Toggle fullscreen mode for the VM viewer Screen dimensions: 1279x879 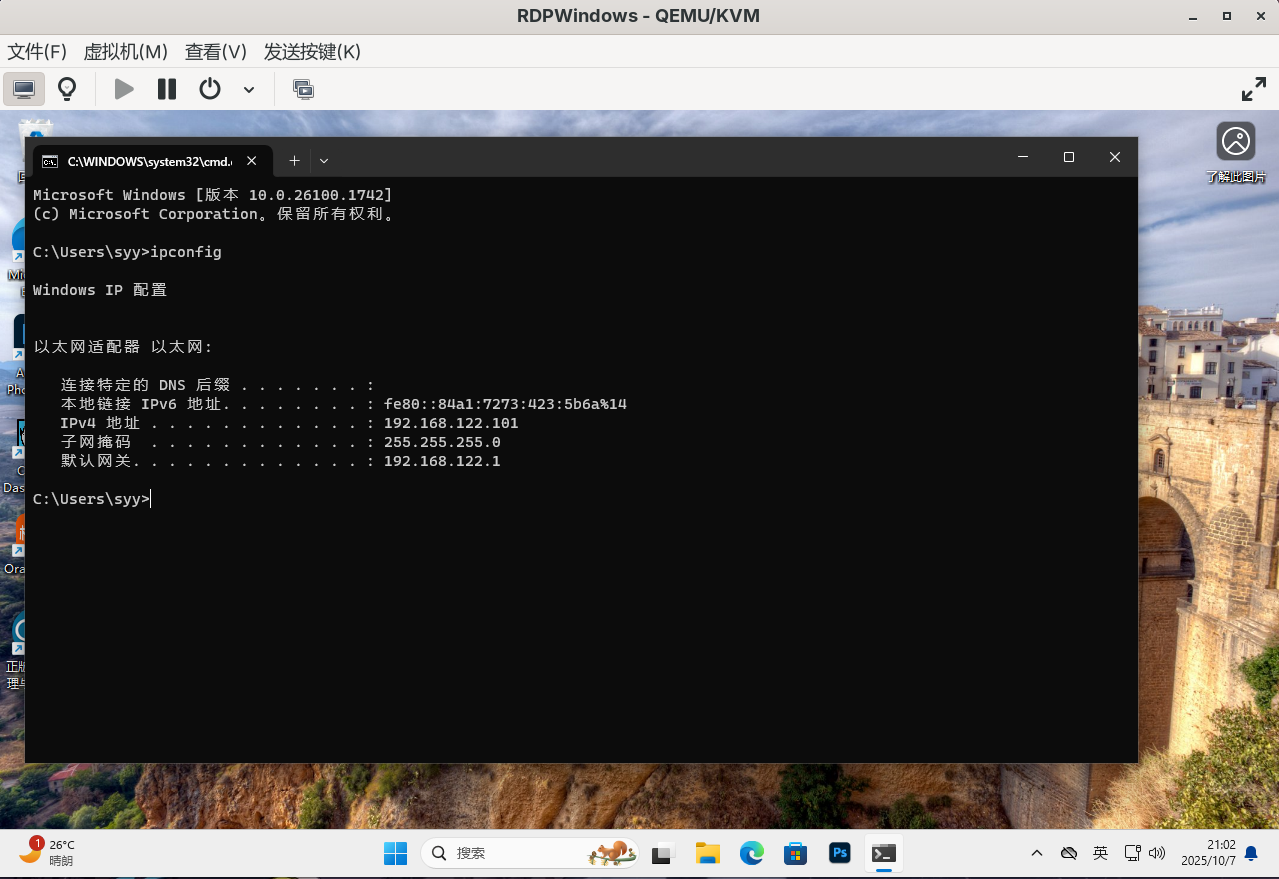[x=1253, y=89]
